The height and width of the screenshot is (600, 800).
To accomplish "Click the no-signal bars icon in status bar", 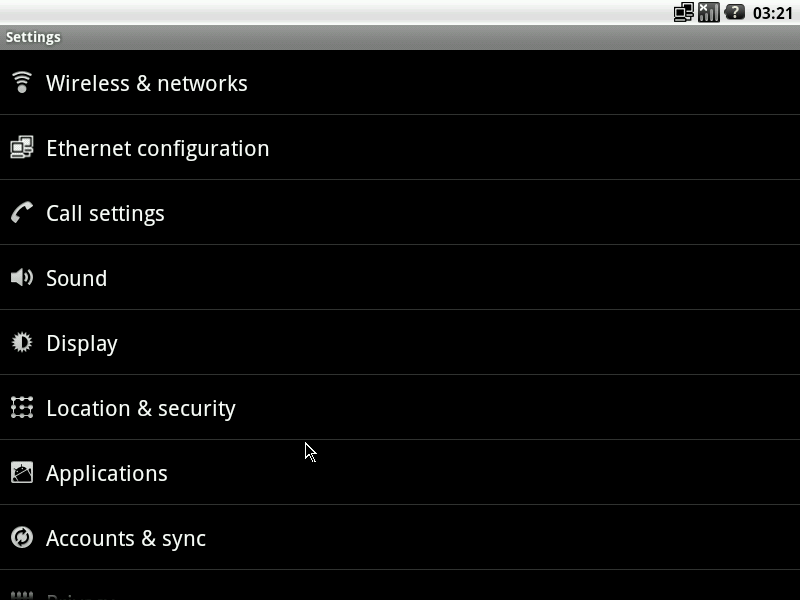I will coord(709,12).
